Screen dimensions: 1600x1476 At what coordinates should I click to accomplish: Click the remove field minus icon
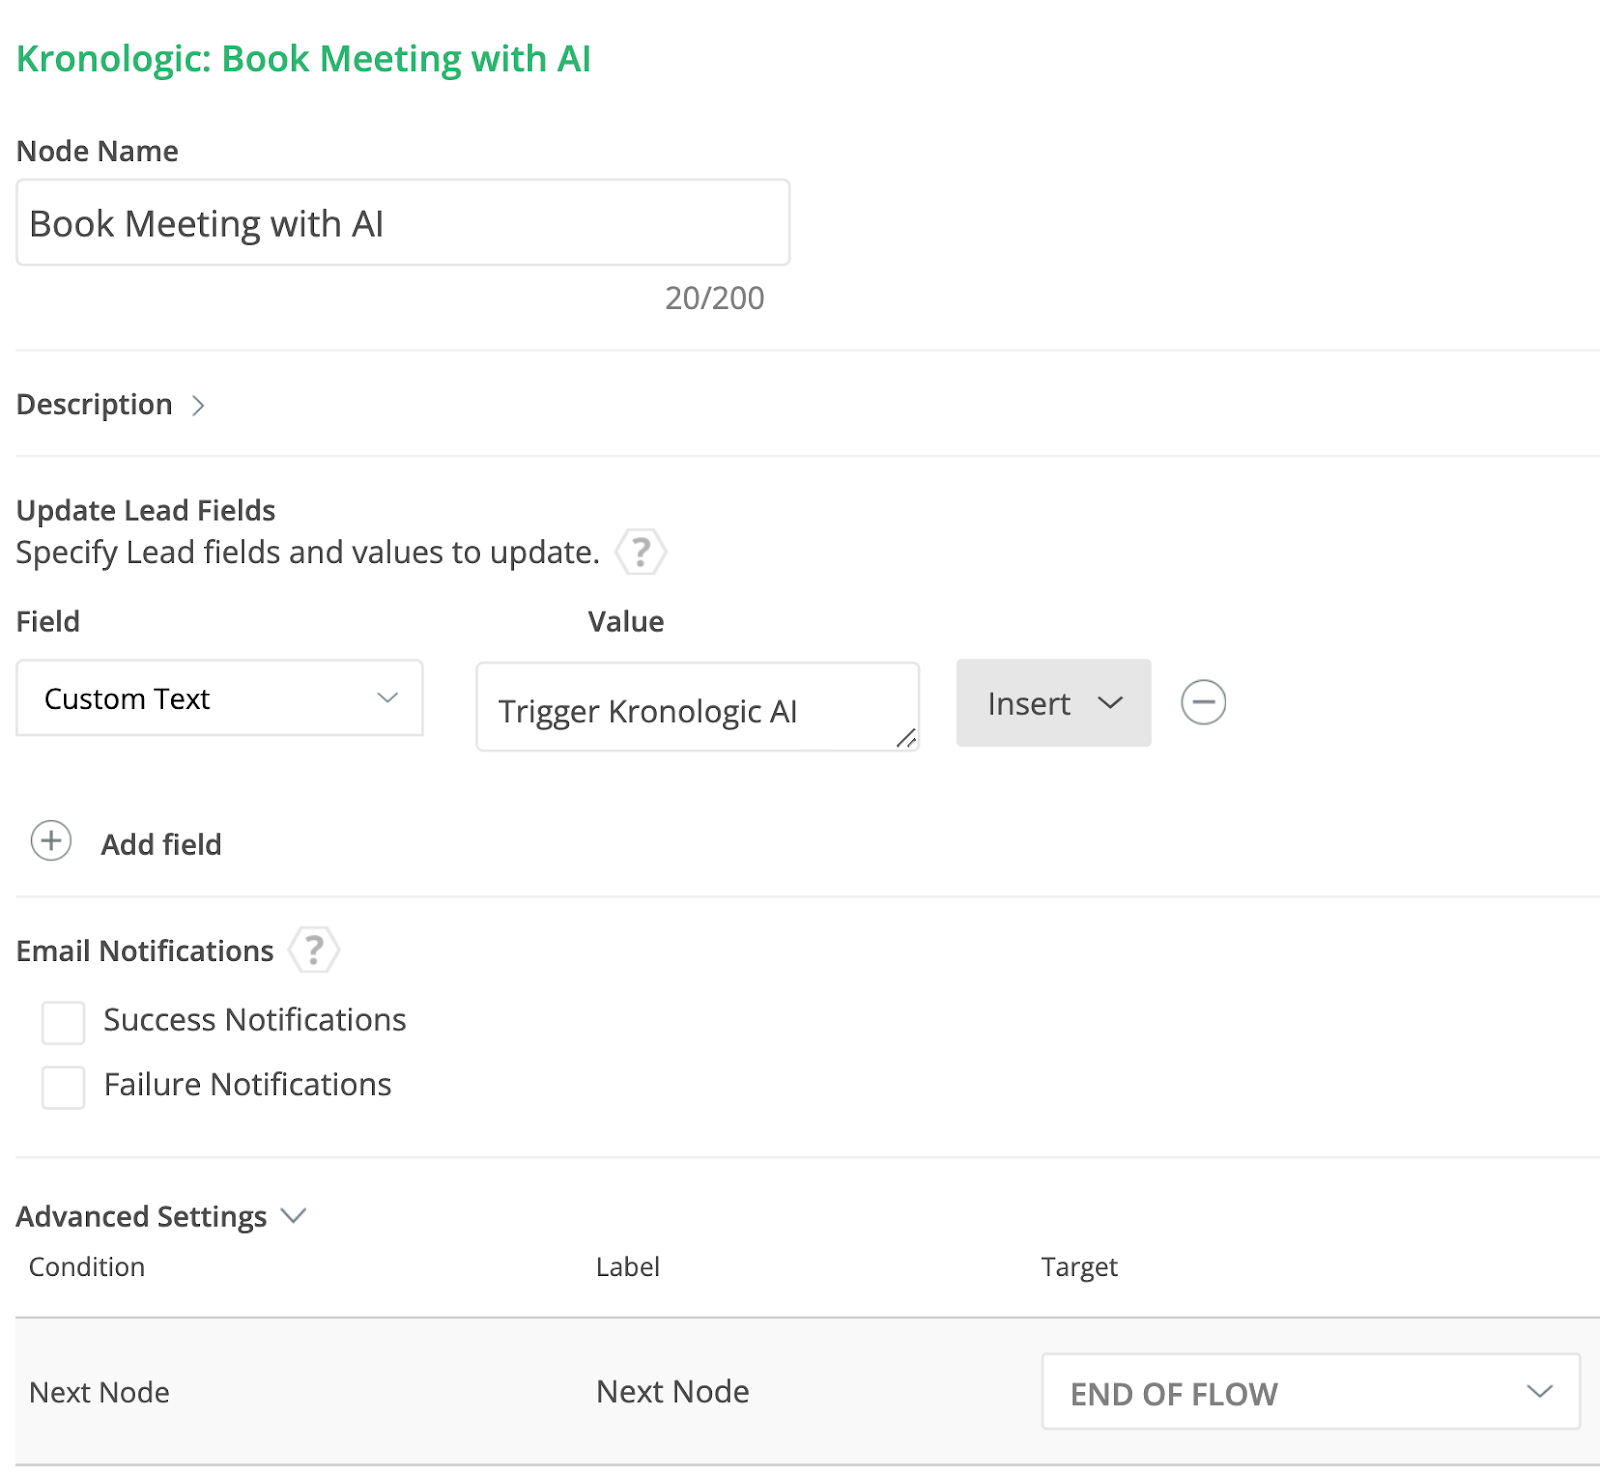coord(1203,702)
